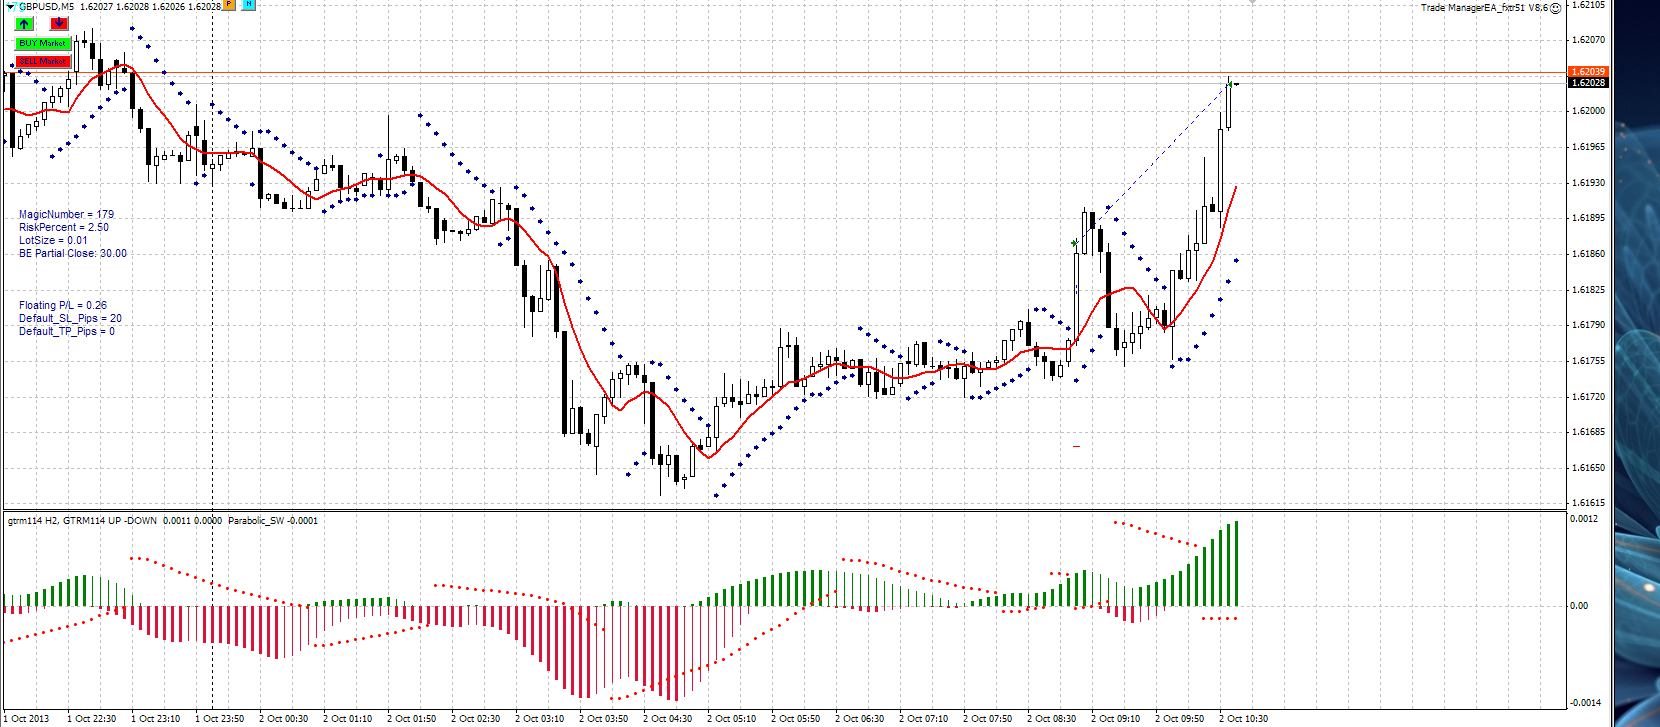Open the GBPUSD,M5 chart dropdown triangle
The height and width of the screenshot is (727, 1660).
tap(12, 6)
